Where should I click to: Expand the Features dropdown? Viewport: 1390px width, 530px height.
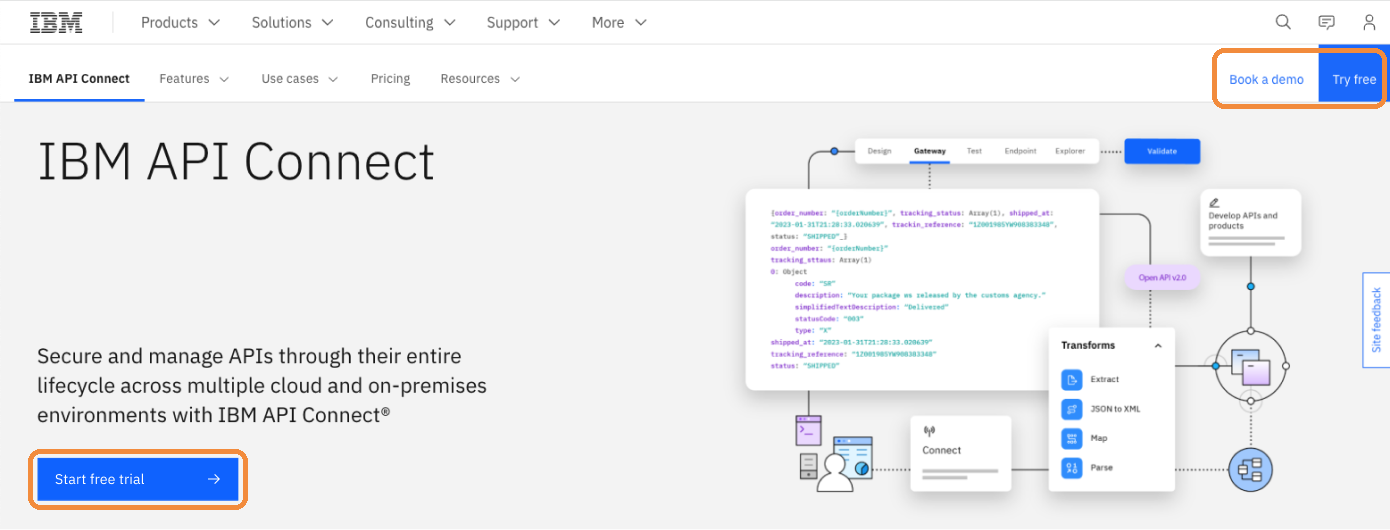pos(194,78)
